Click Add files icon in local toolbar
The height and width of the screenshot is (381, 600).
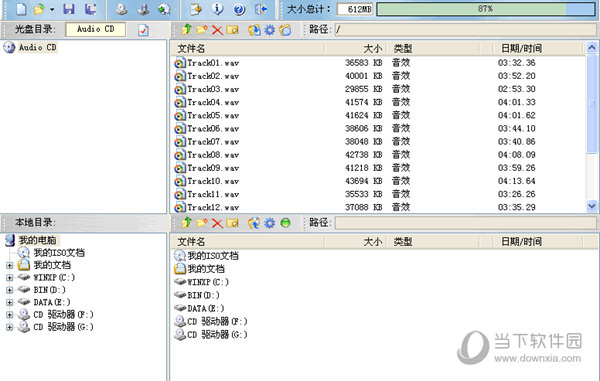pyautogui.click(x=254, y=223)
